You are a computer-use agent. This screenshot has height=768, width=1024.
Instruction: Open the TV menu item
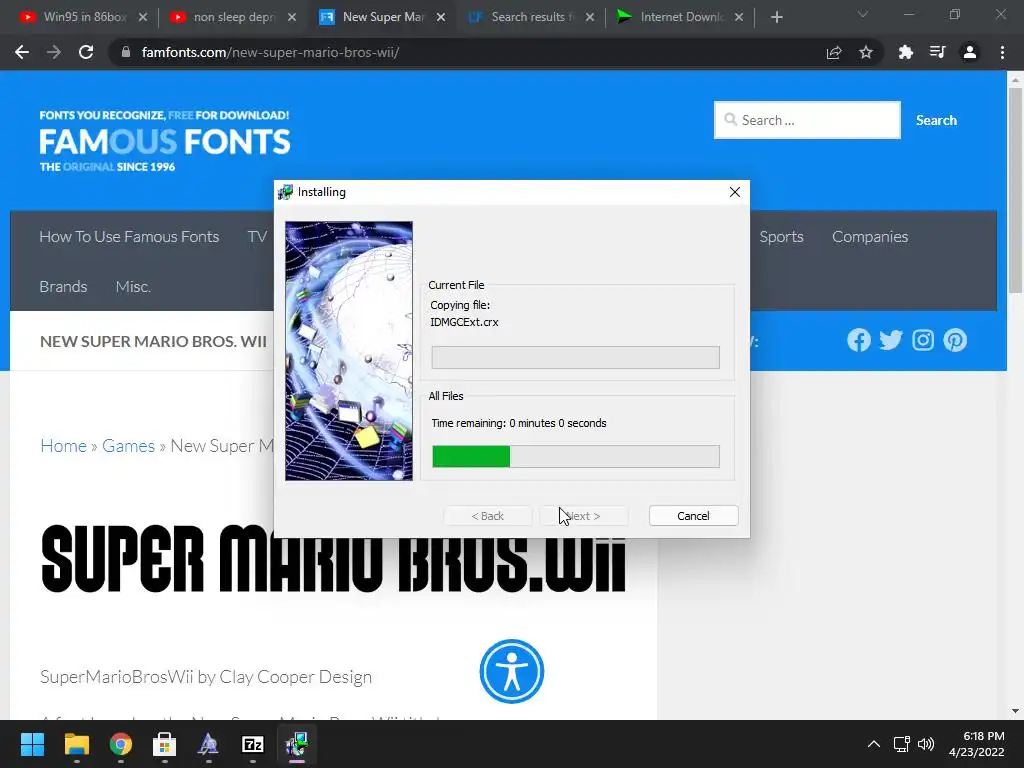(x=257, y=236)
